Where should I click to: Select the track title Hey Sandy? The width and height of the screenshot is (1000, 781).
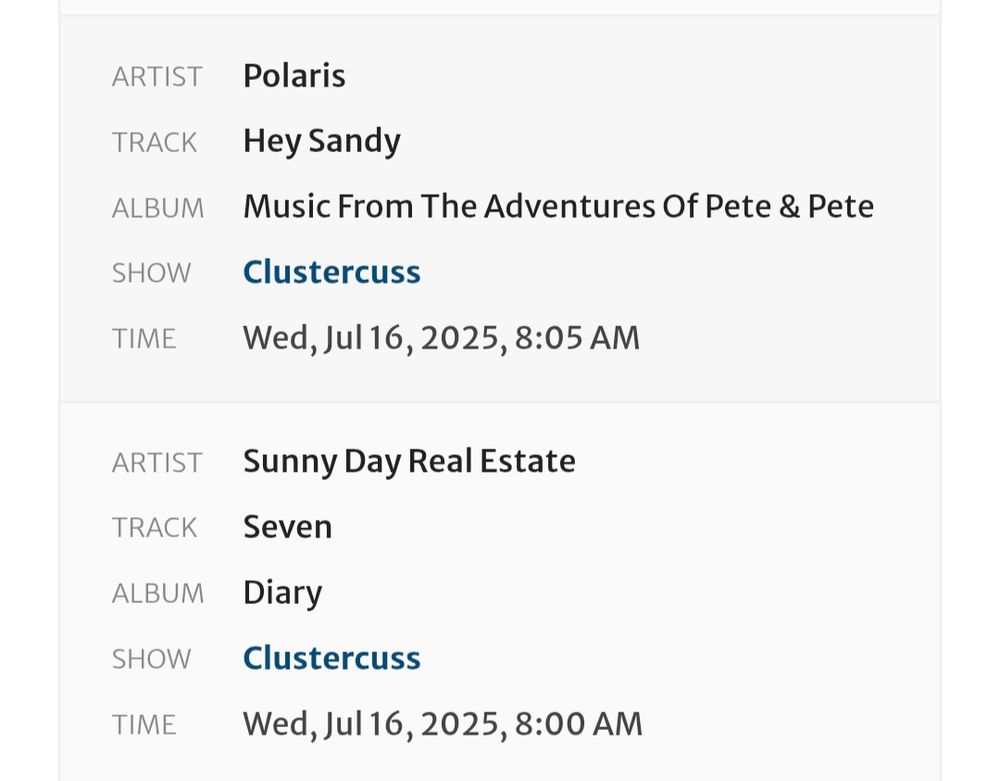pyautogui.click(x=321, y=141)
